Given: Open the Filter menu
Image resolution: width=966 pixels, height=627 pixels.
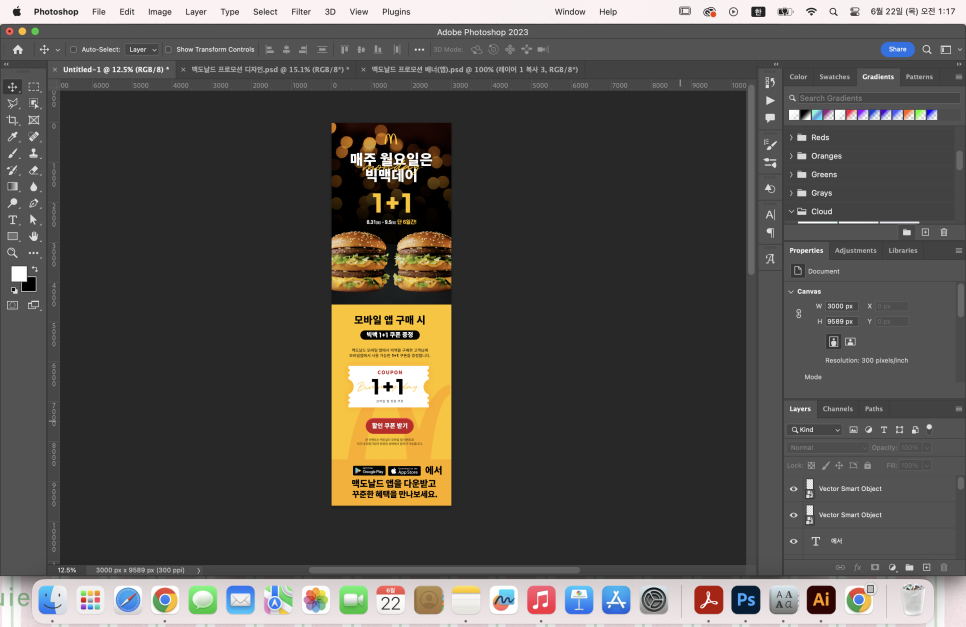Looking at the screenshot, I should pos(301,12).
